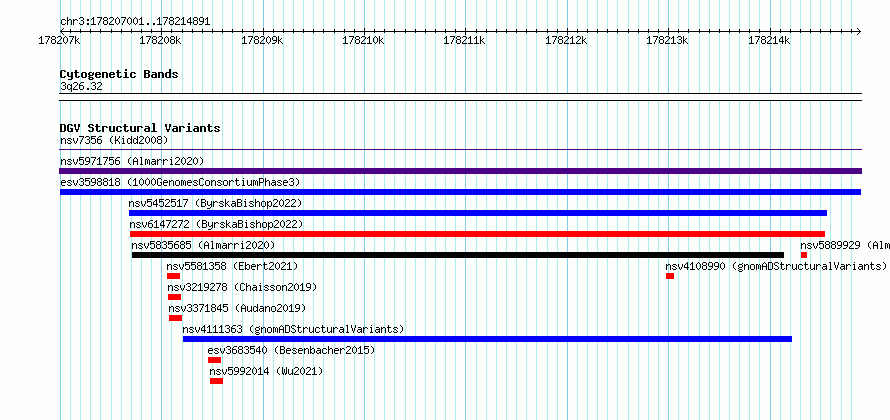Click the blue esv3598818 variant bar
Image resolution: width=890 pixels, height=420 pixels.
460,192
